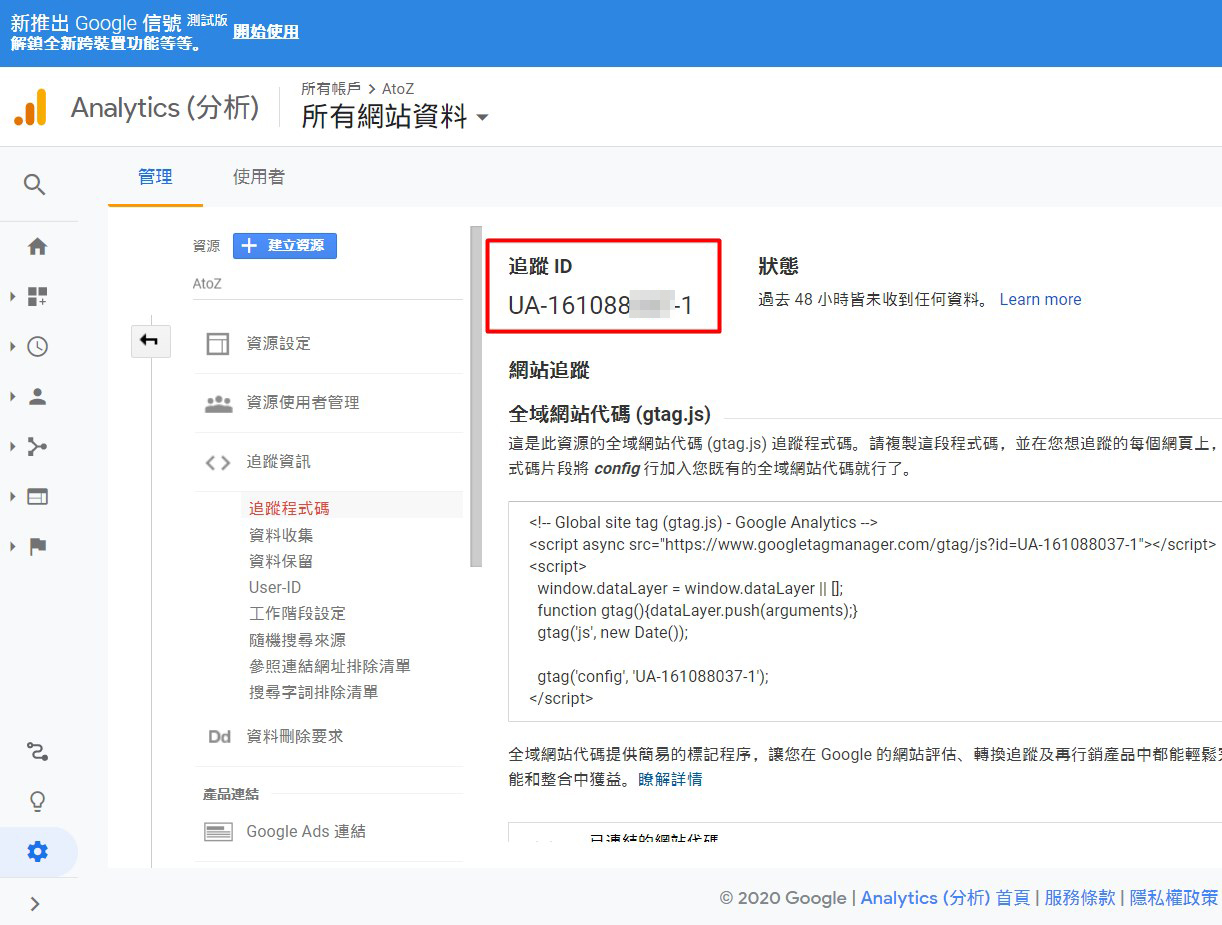Switch to the 使用者 tab

point(258,177)
